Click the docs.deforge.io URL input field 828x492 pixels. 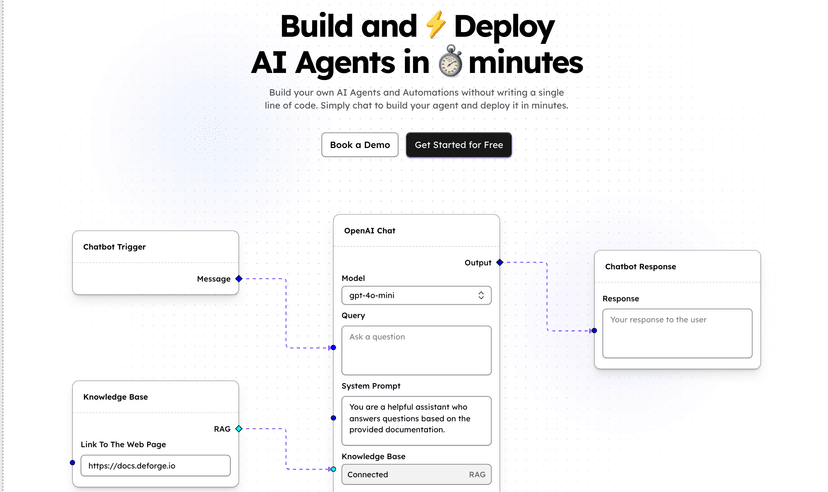155,465
